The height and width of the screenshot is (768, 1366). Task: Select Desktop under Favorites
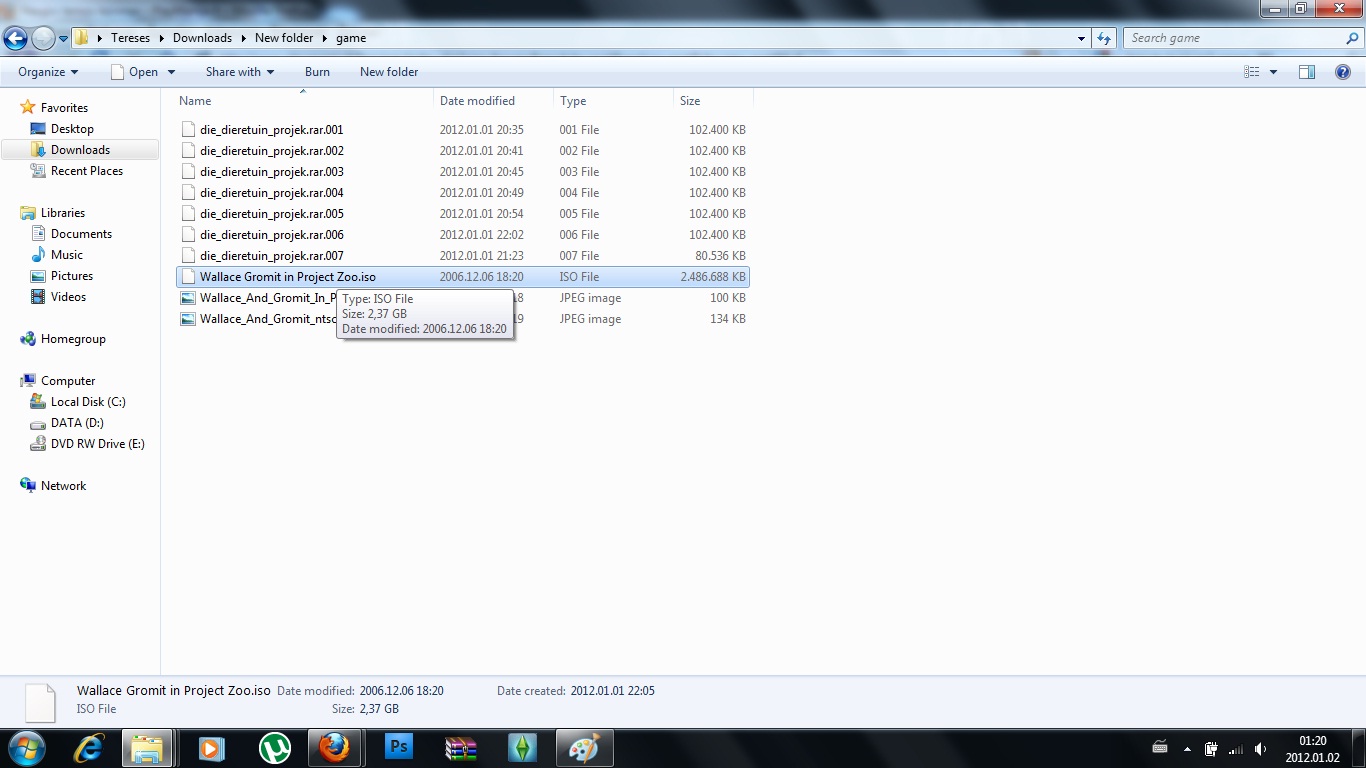coord(72,129)
